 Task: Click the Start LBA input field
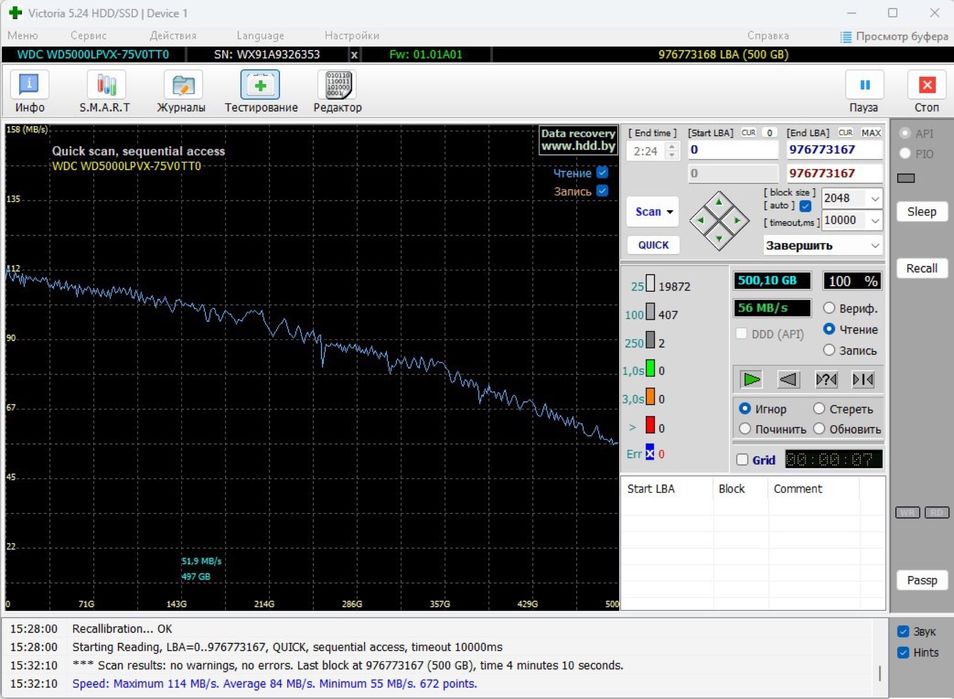pos(732,150)
